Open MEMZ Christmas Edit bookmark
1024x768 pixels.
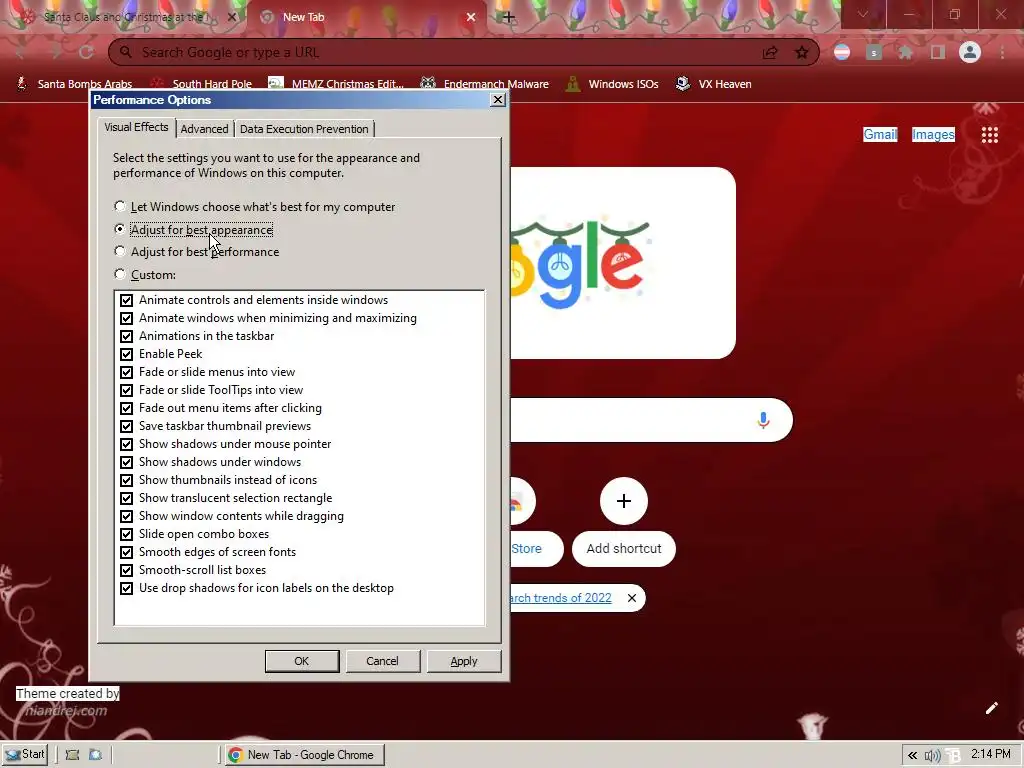click(336, 84)
